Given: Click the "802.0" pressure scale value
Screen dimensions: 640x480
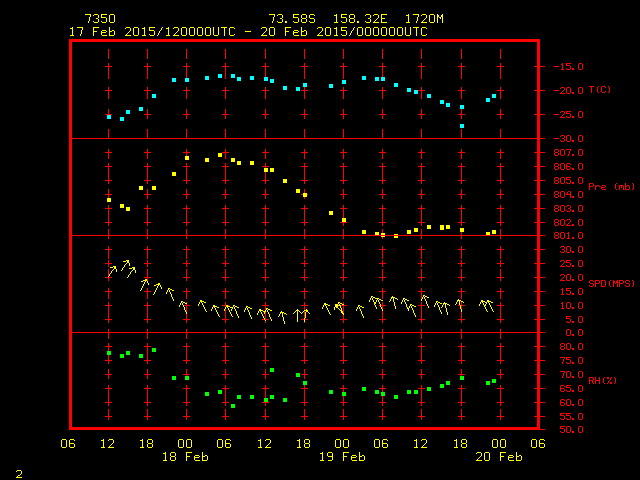Looking at the screenshot, I should point(568,222).
